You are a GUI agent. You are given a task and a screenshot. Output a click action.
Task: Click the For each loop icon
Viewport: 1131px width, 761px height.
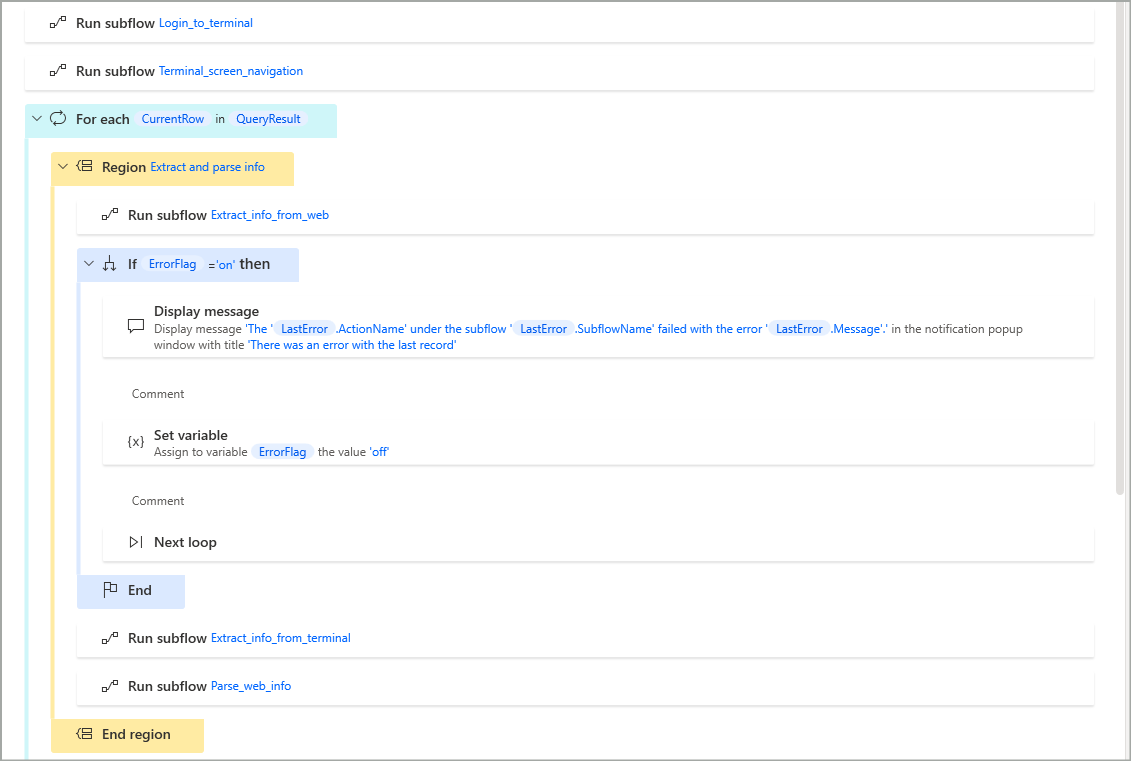[58, 119]
